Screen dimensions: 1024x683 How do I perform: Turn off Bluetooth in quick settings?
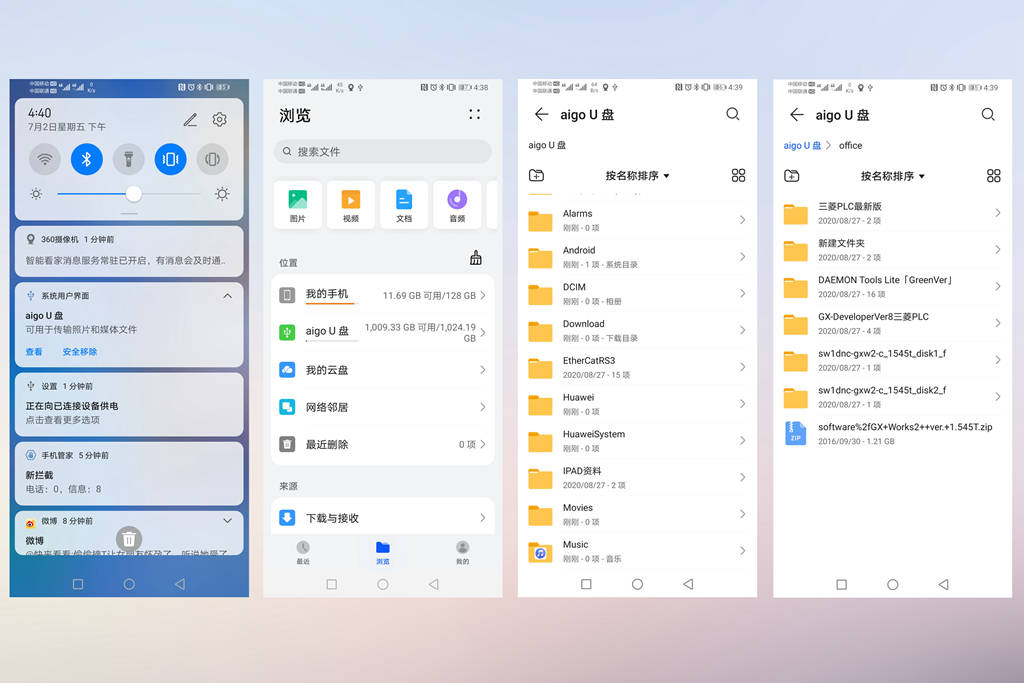(x=87, y=159)
